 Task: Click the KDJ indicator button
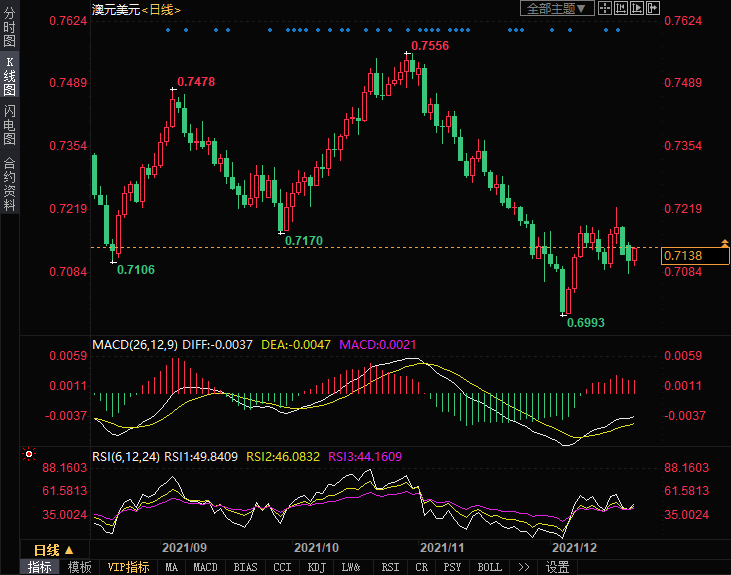click(x=317, y=567)
